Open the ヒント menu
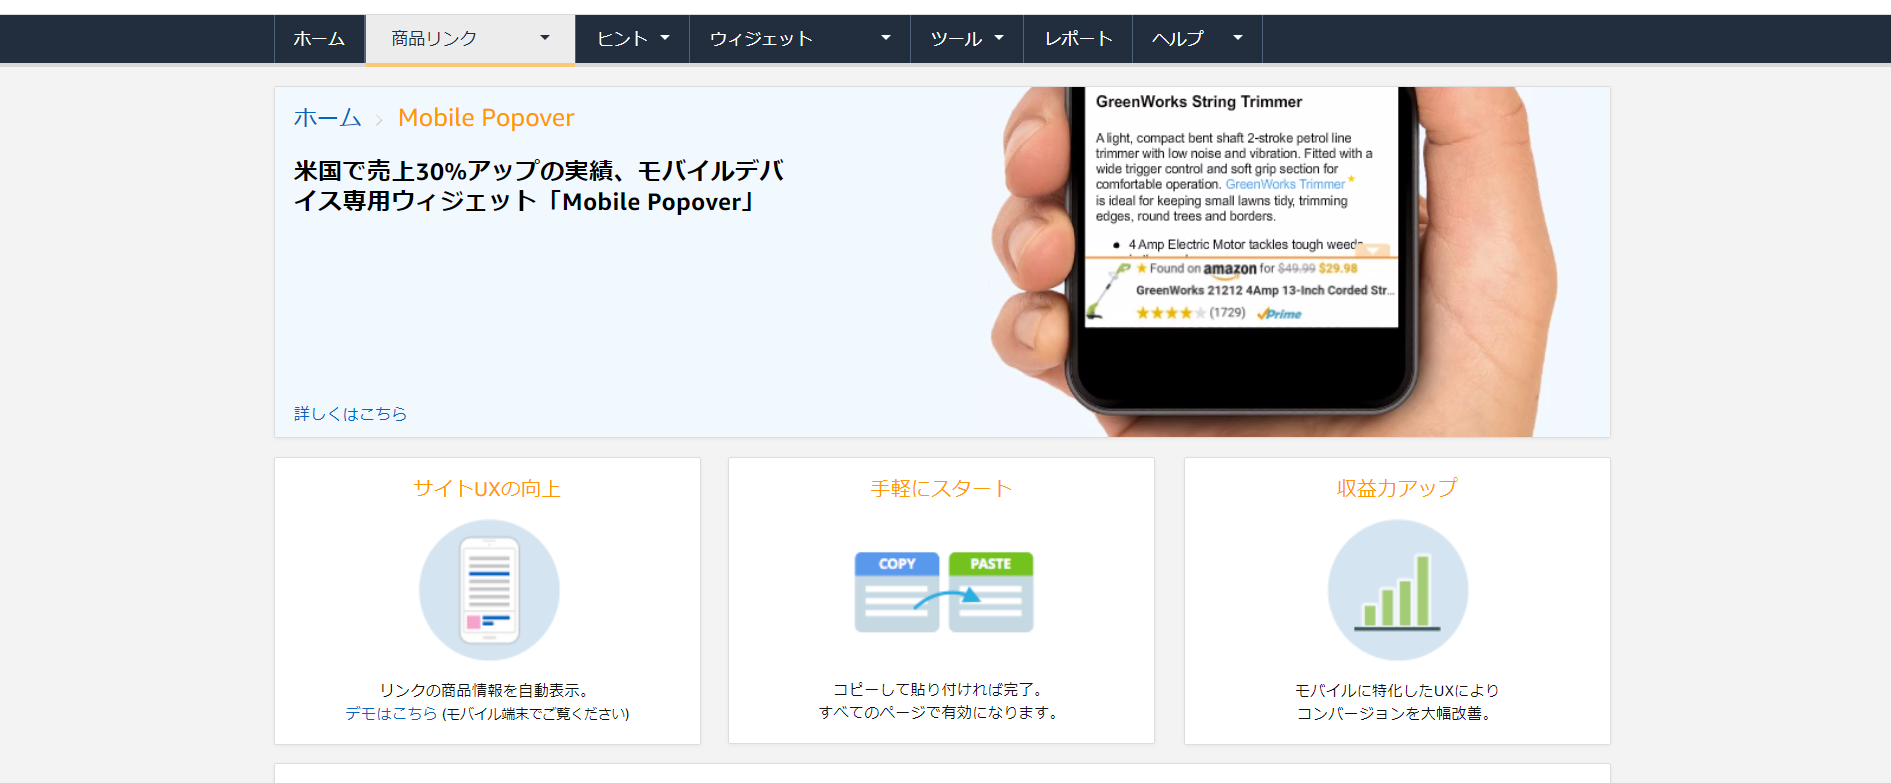 point(632,39)
